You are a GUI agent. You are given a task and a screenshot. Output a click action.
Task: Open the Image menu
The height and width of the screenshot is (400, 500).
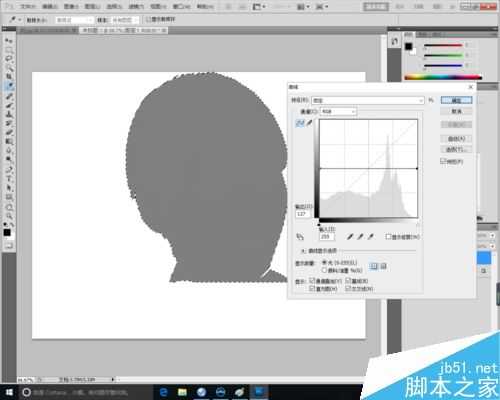[x=71, y=7]
